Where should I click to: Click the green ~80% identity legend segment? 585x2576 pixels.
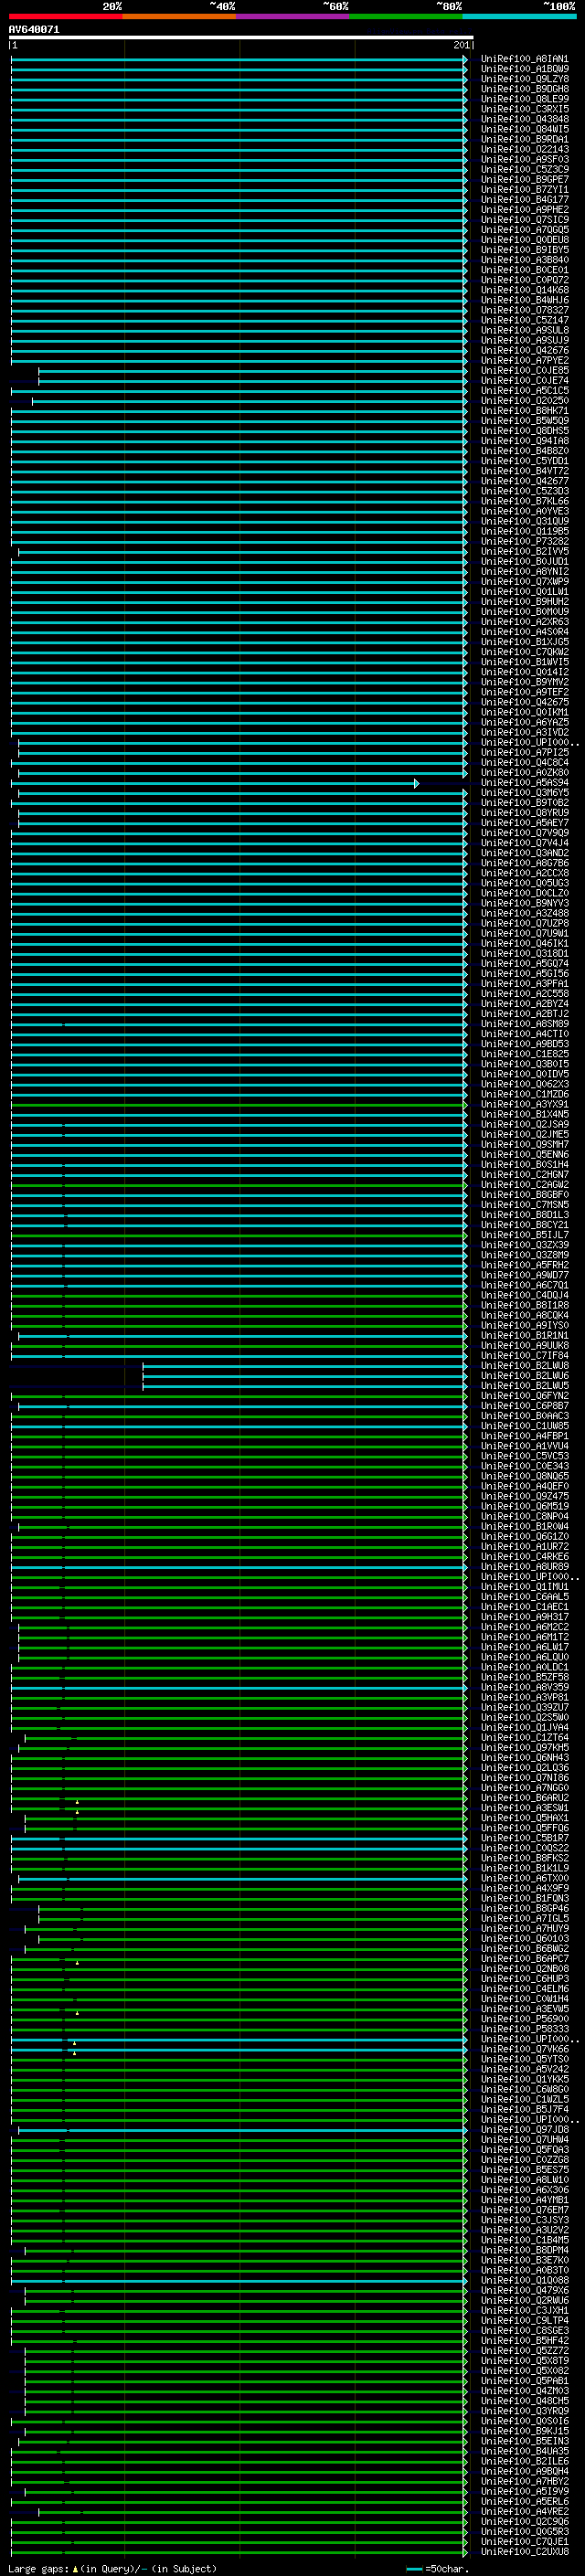[406, 16]
